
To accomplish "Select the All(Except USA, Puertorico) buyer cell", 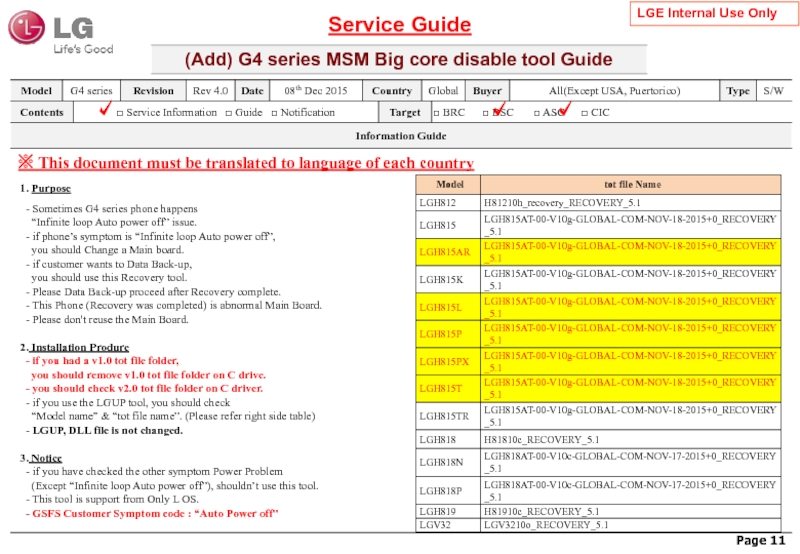I will pyautogui.click(x=614, y=91).
